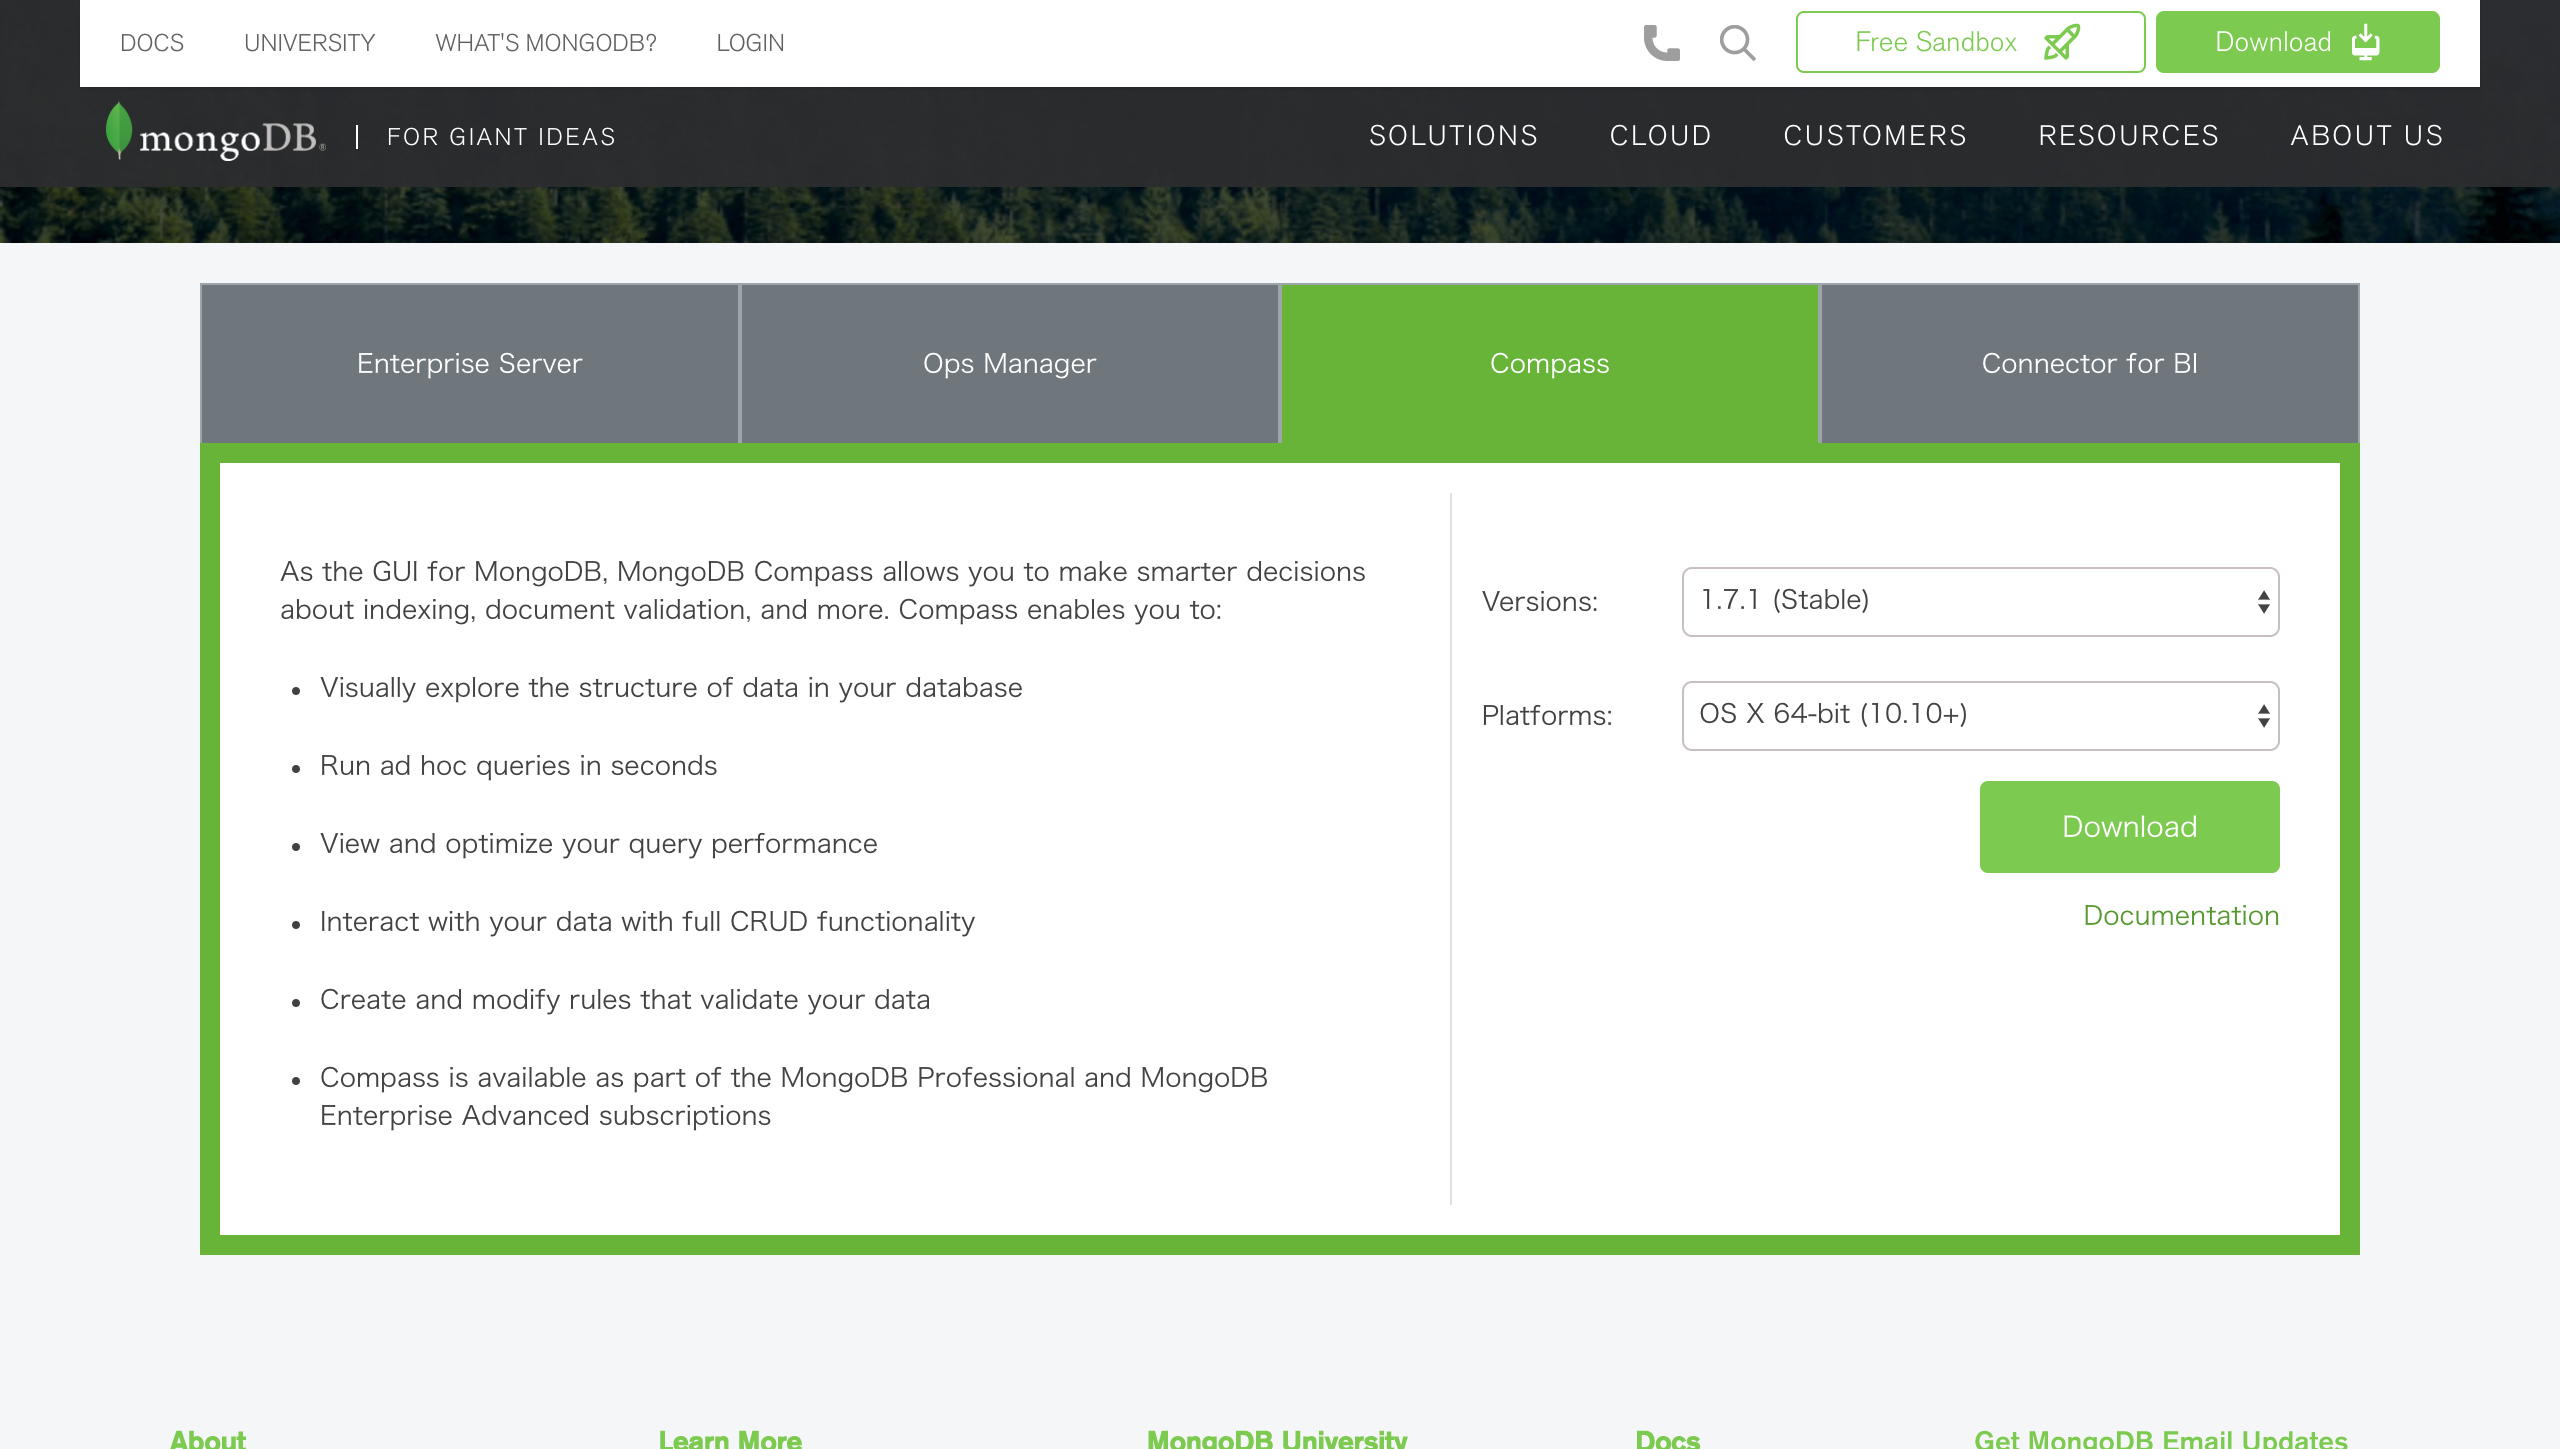Viewport: 2560px width, 1449px height.
Task: Open the Documentation link
Action: tap(2181, 915)
